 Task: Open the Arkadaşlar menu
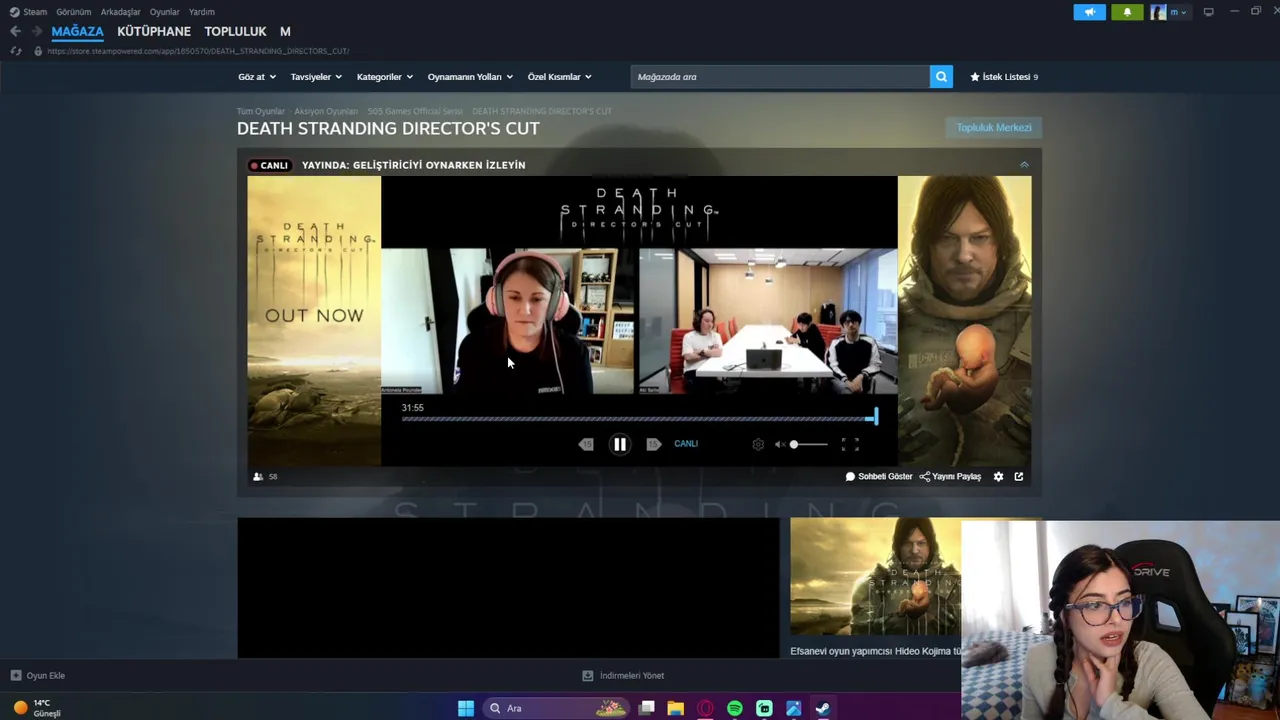[x=120, y=12]
